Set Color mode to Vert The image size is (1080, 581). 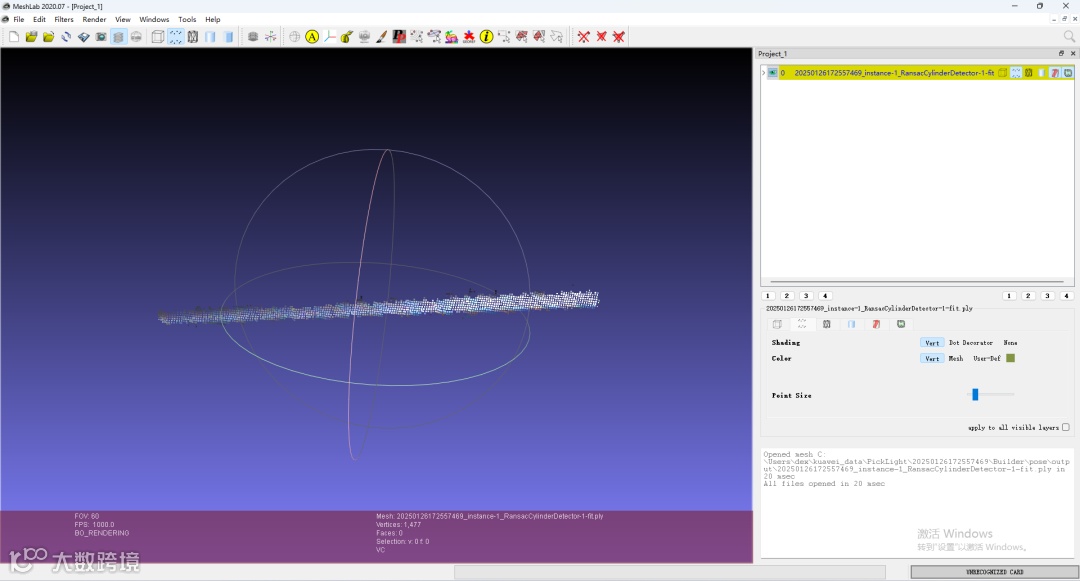tap(932, 359)
